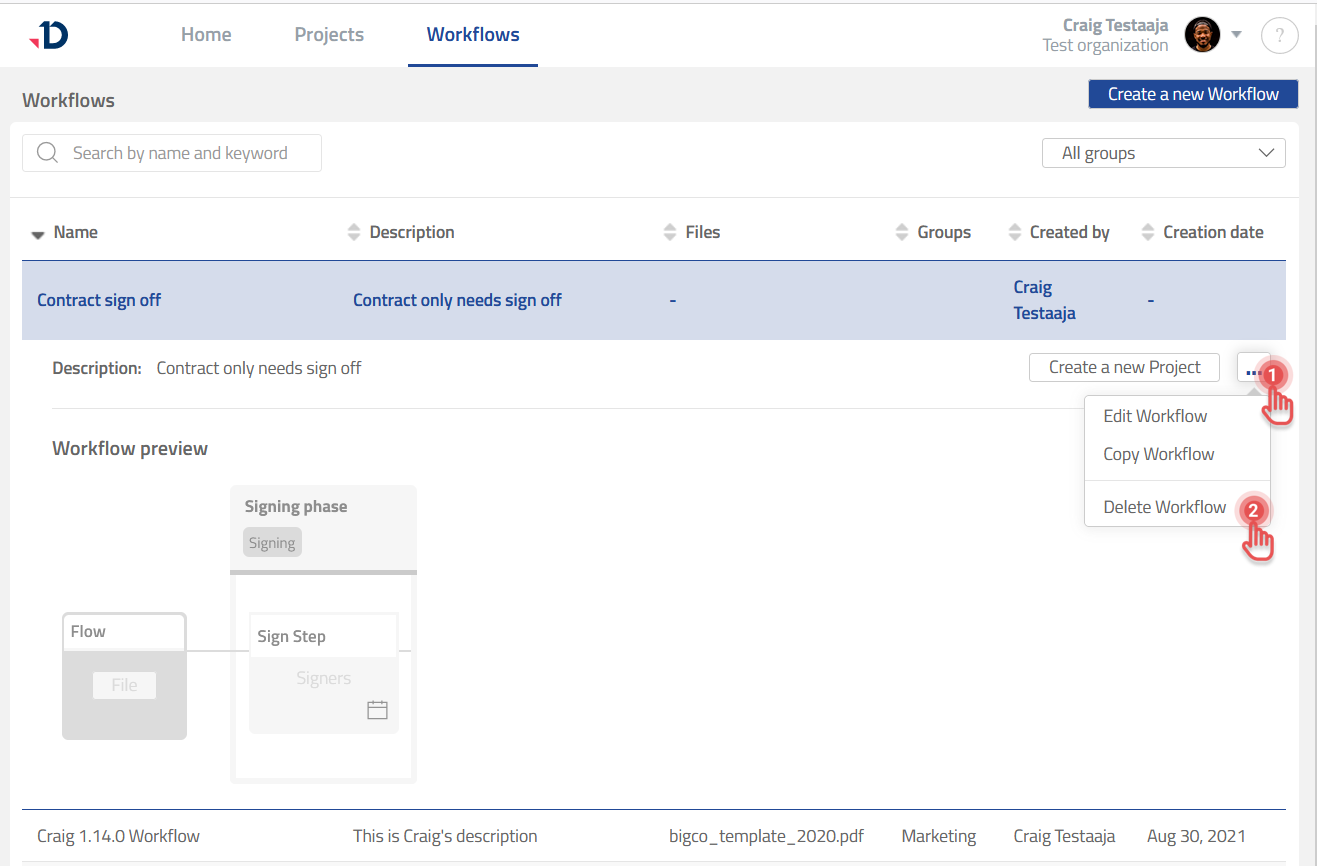1317x866 pixels.
Task: Open the Help question mark icon
Action: pos(1279,35)
